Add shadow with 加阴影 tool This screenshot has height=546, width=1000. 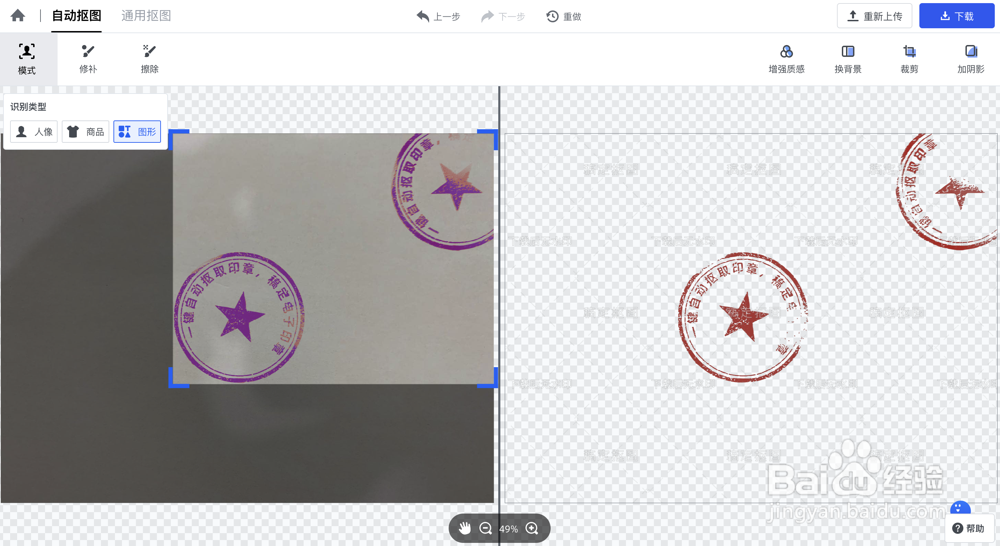(x=971, y=59)
